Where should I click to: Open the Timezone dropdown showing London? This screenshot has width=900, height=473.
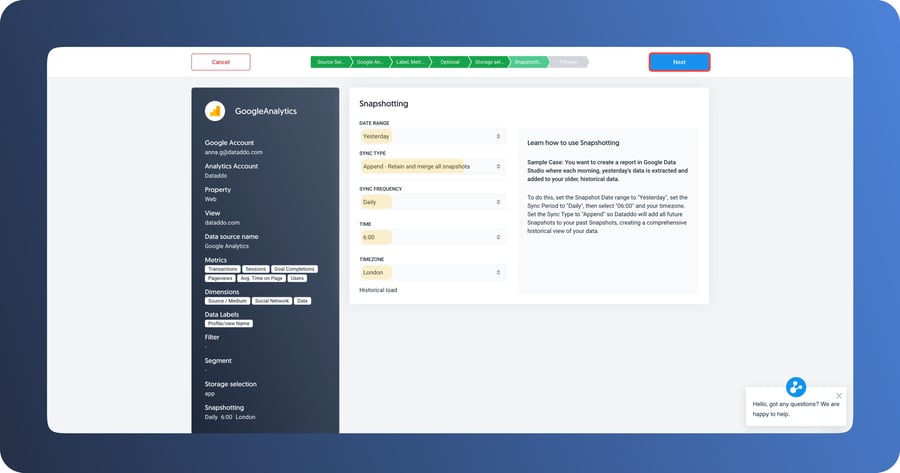pos(433,272)
